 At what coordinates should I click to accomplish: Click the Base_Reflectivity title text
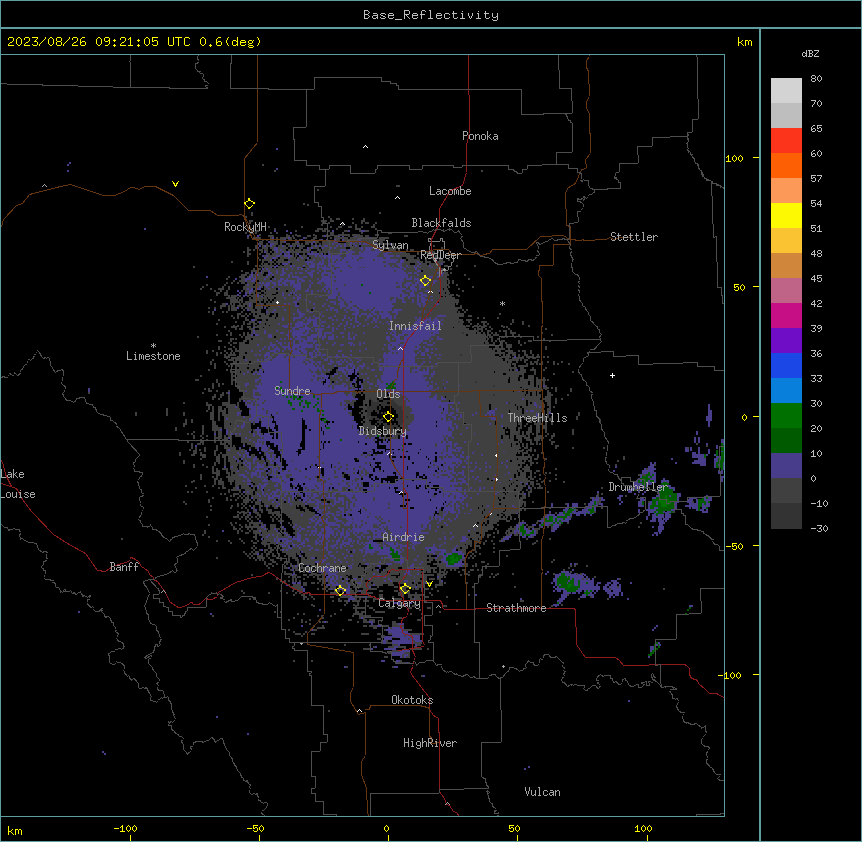click(430, 15)
